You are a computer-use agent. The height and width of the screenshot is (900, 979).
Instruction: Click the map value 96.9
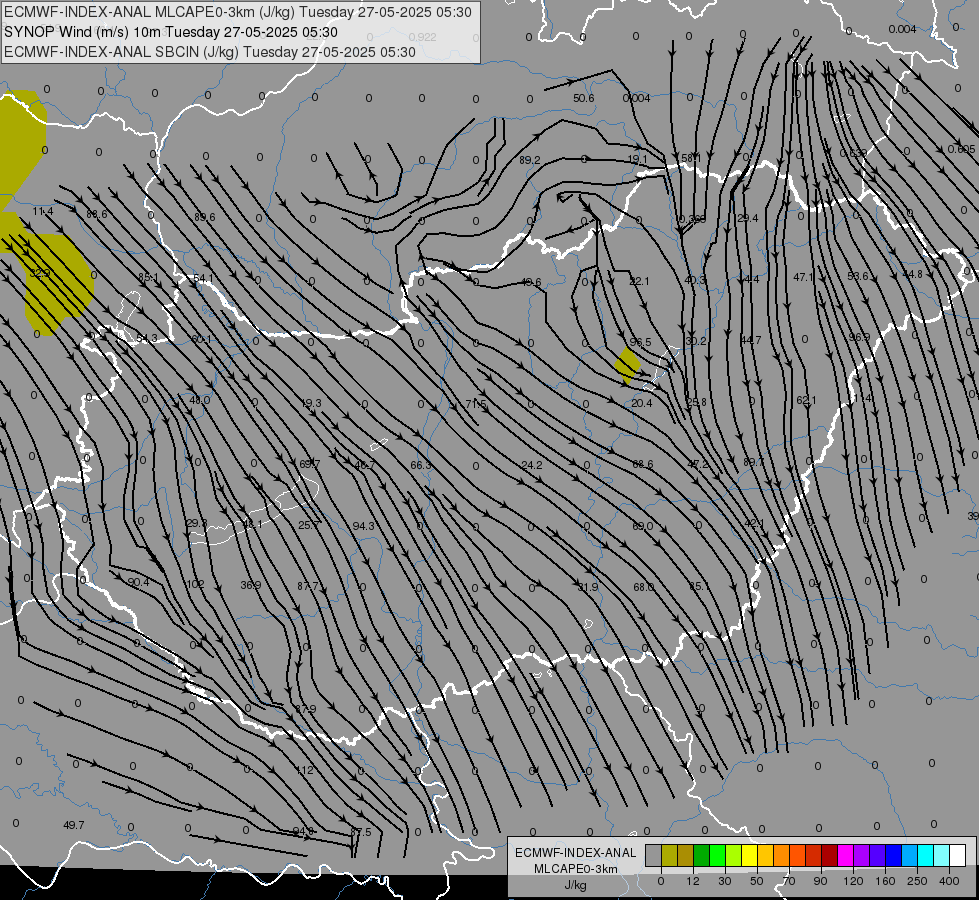pos(859,337)
